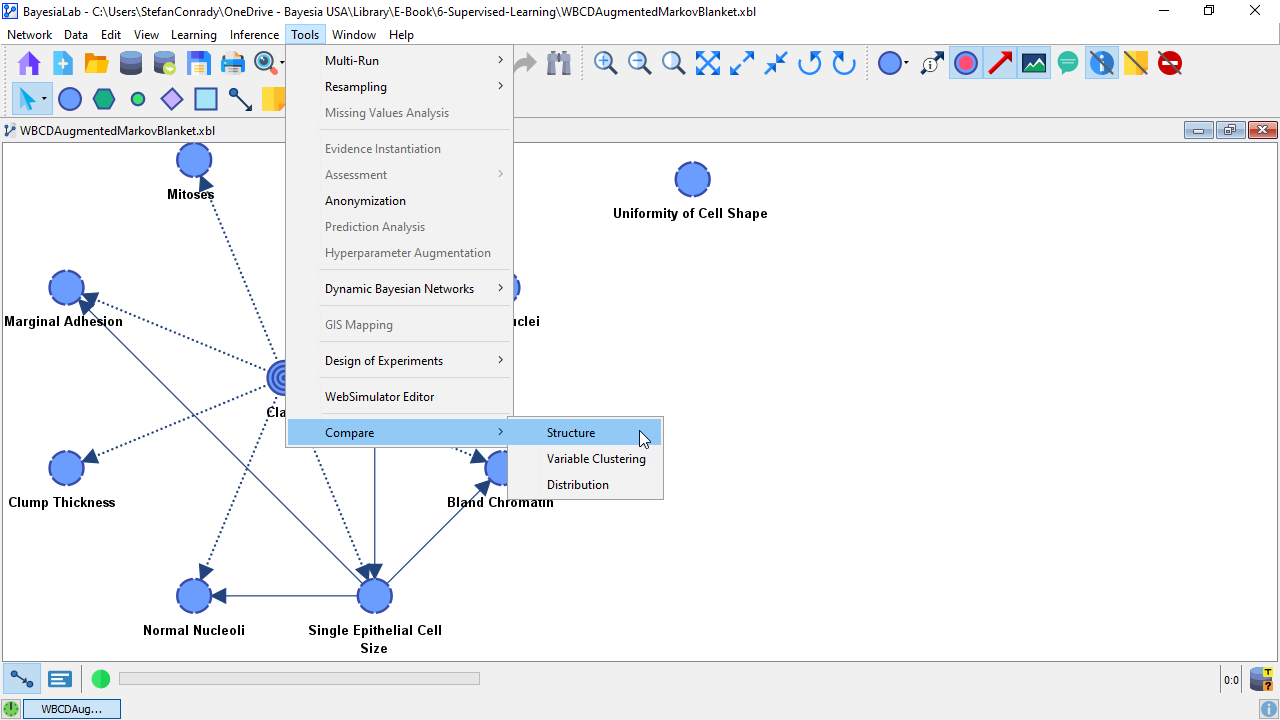Click the arrow-with-info-badge toolbar icon

point(932,64)
